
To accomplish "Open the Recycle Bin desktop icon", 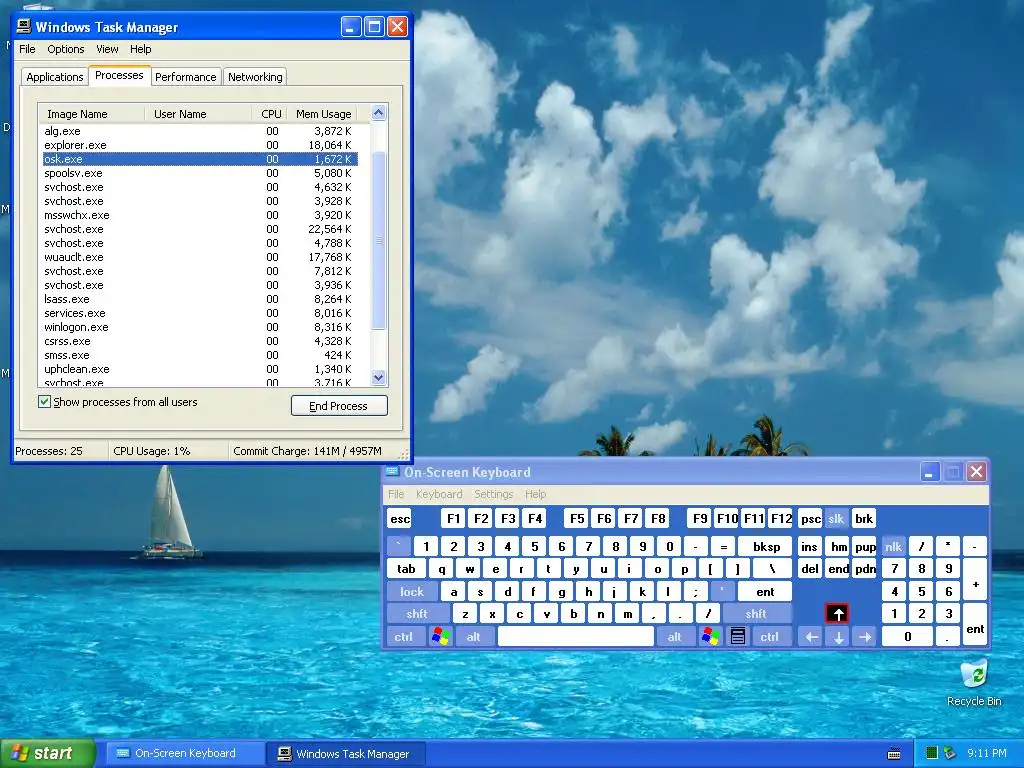I will (x=974, y=682).
